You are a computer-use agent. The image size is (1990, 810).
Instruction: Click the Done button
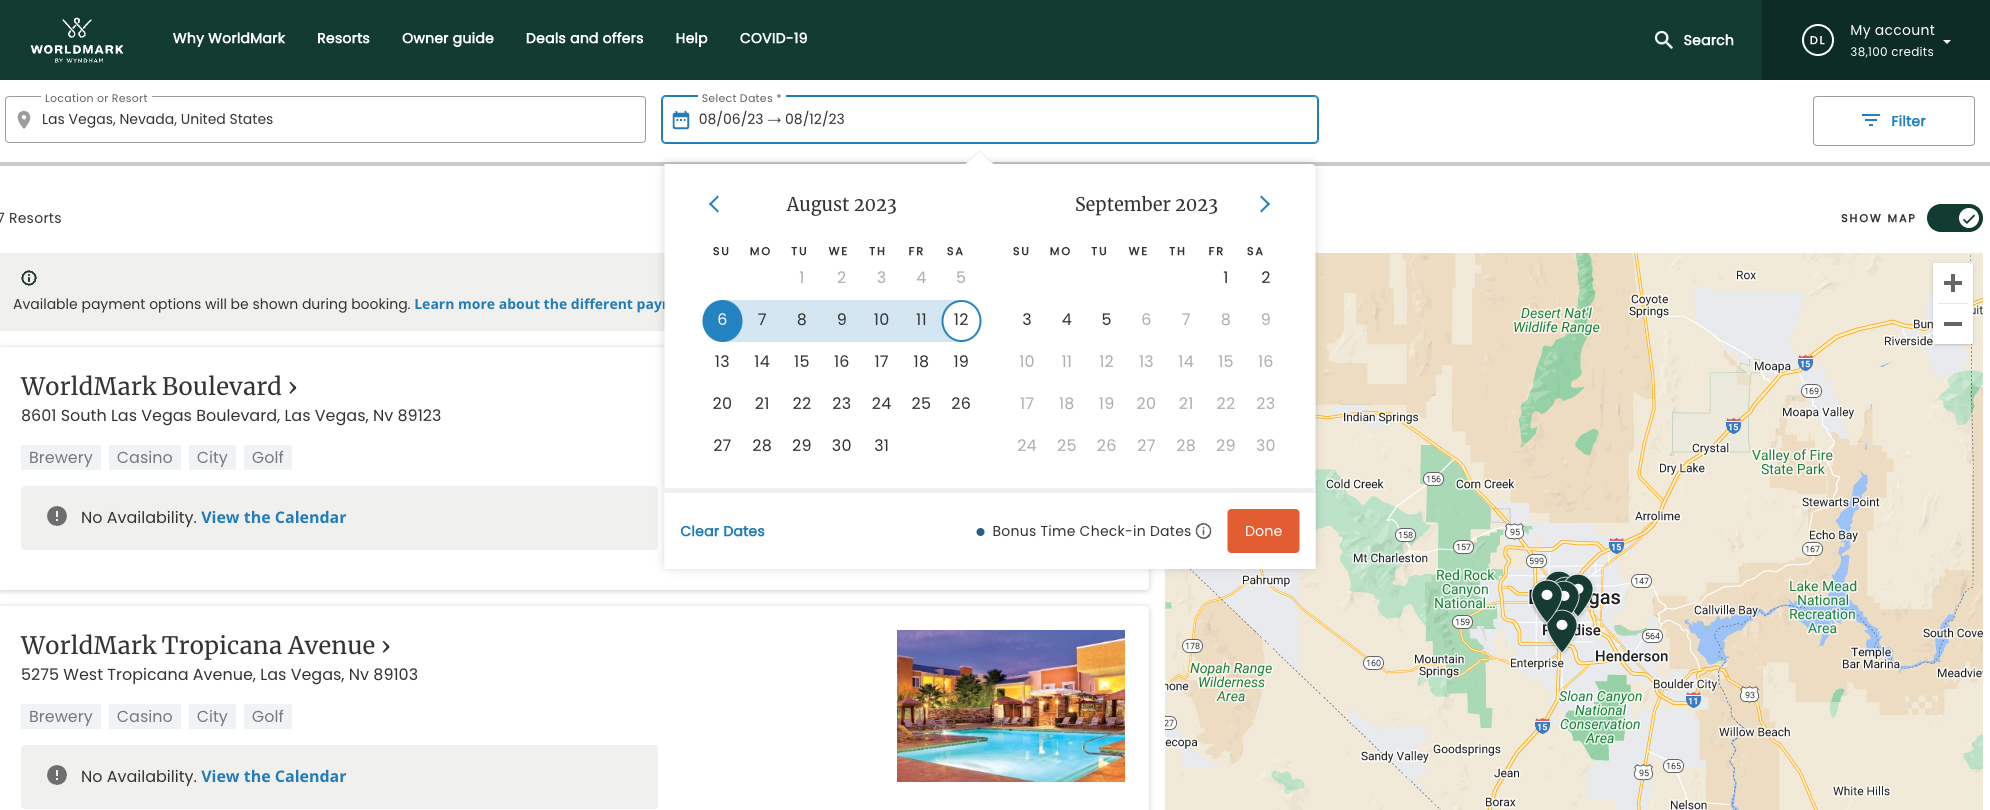(1263, 531)
